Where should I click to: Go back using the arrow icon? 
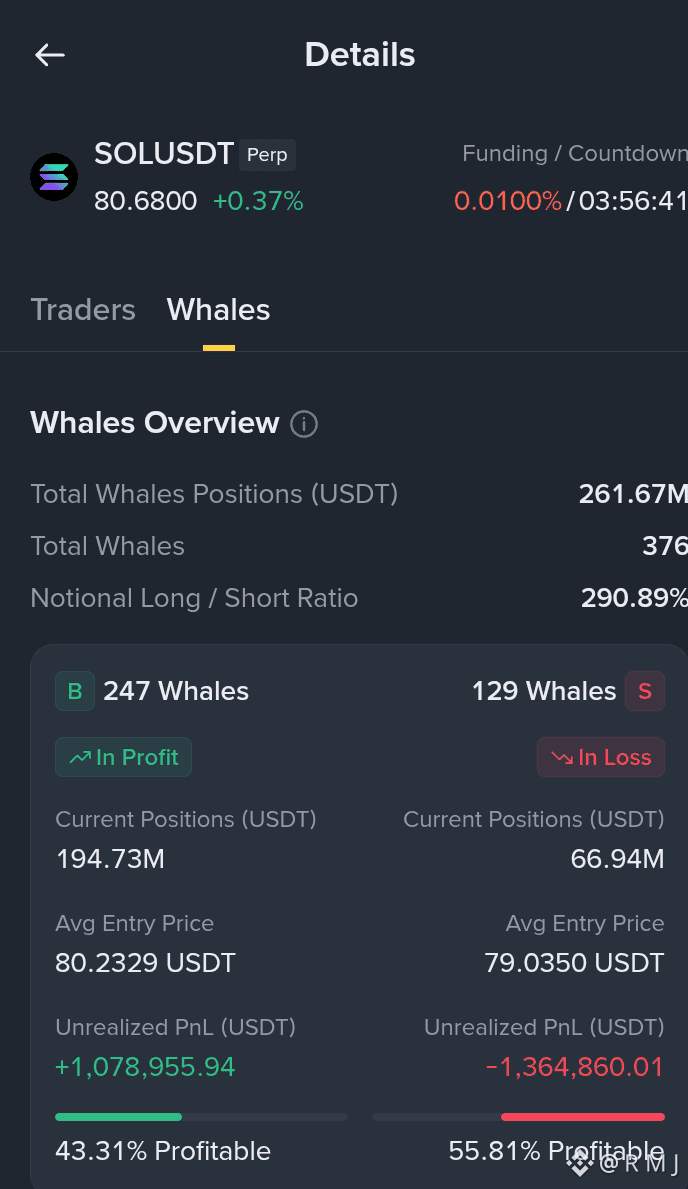[50, 55]
